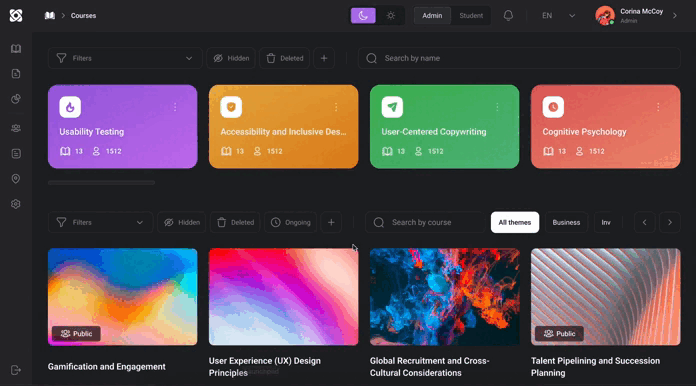This screenshot has height=386, width=696.
Task: Expand lower Filters dropdown near Hidden
Action: [x=101, y=222]
